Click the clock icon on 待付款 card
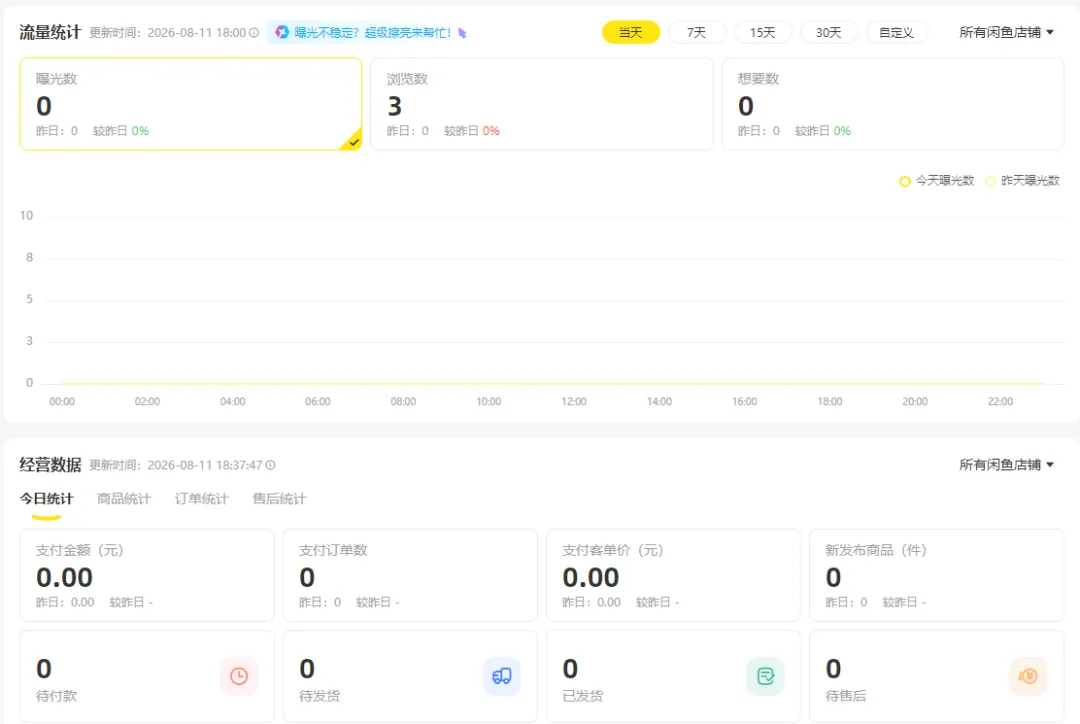This screenshot has width=1080, height=724. point(239,676)
